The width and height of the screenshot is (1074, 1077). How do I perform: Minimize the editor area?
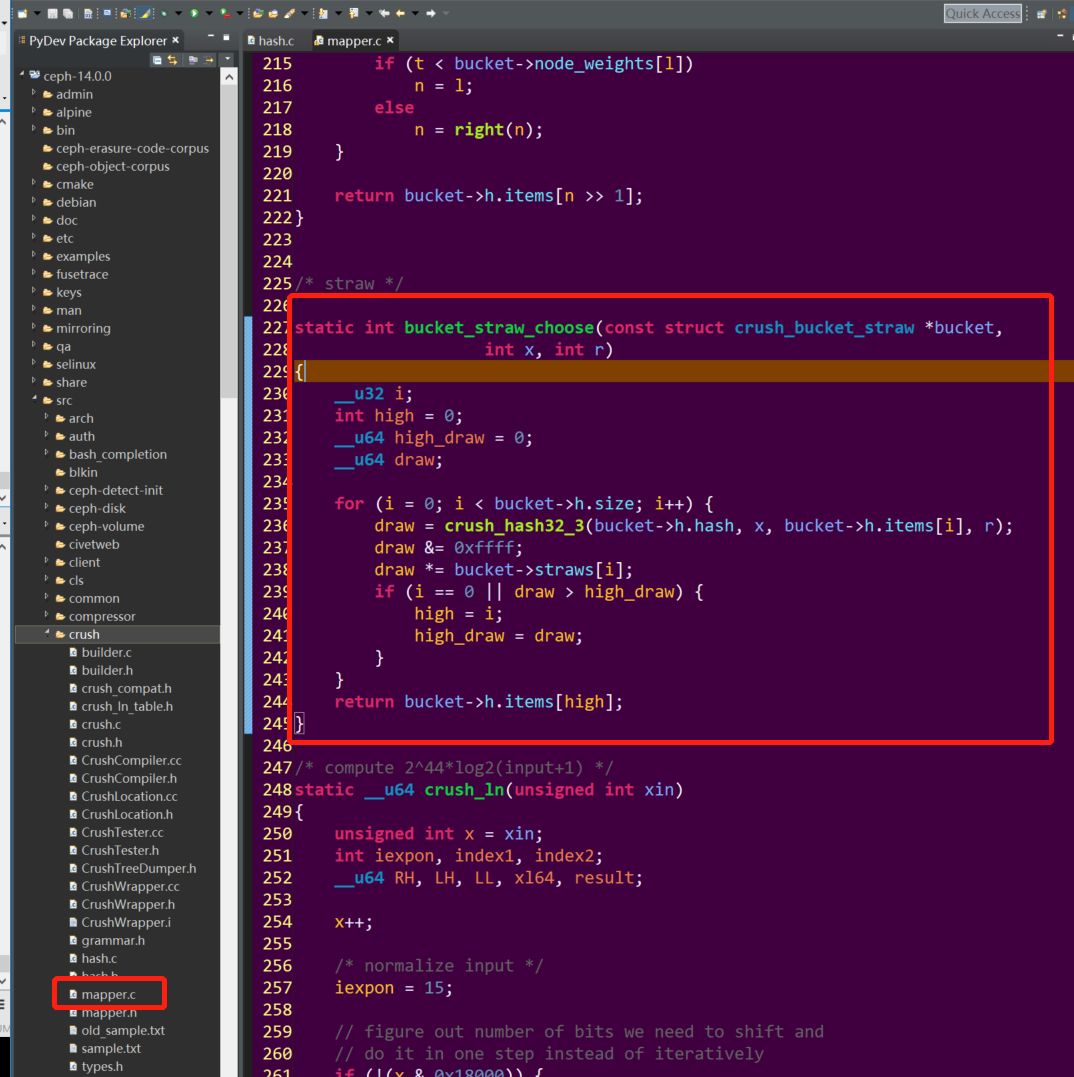pyautogui.click(x=1061, y=36)
